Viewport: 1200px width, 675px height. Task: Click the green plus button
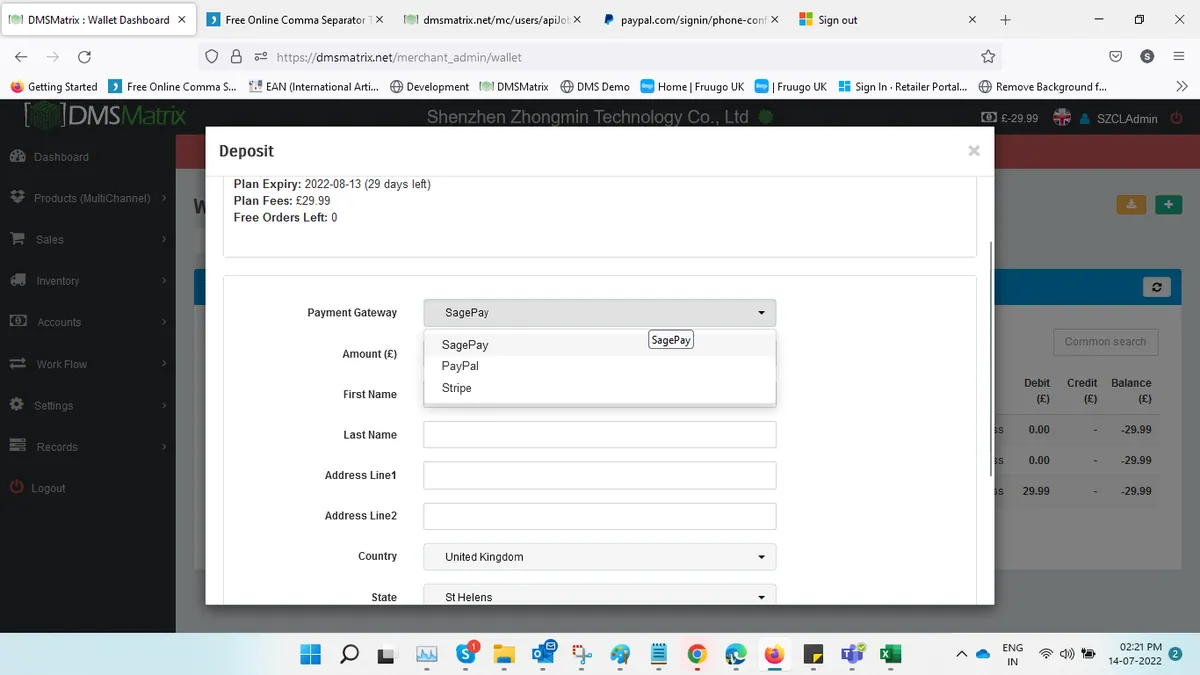click(x=1168, y=204)
